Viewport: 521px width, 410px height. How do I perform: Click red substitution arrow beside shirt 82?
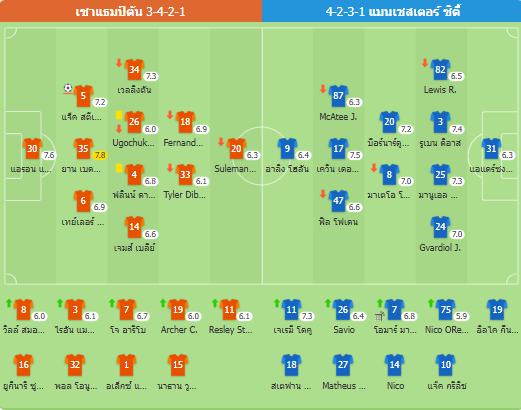click(x=425, y=63)
